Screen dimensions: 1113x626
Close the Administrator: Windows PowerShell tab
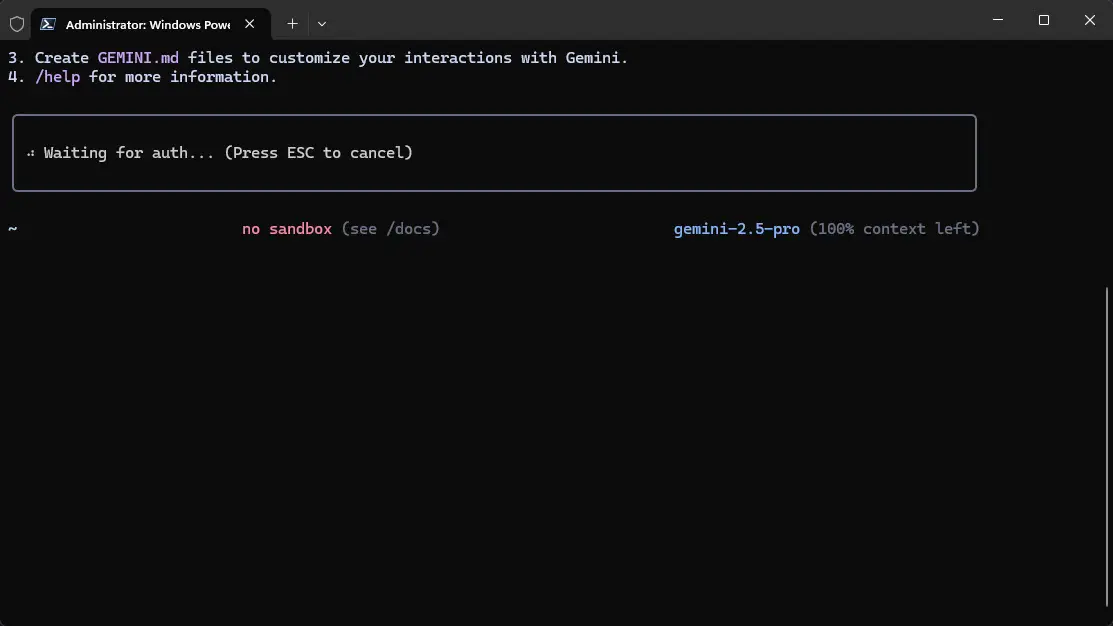249,23
